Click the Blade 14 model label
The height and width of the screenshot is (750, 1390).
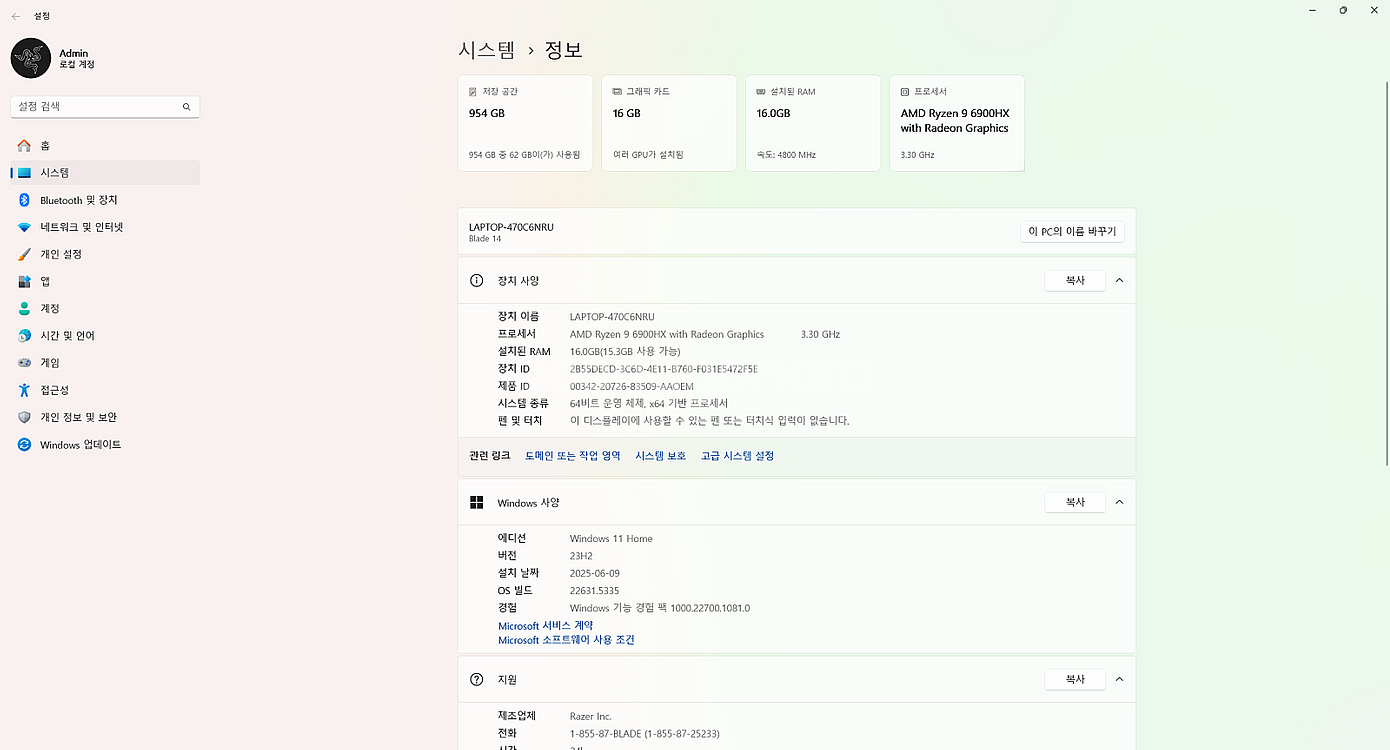[485, 239]
